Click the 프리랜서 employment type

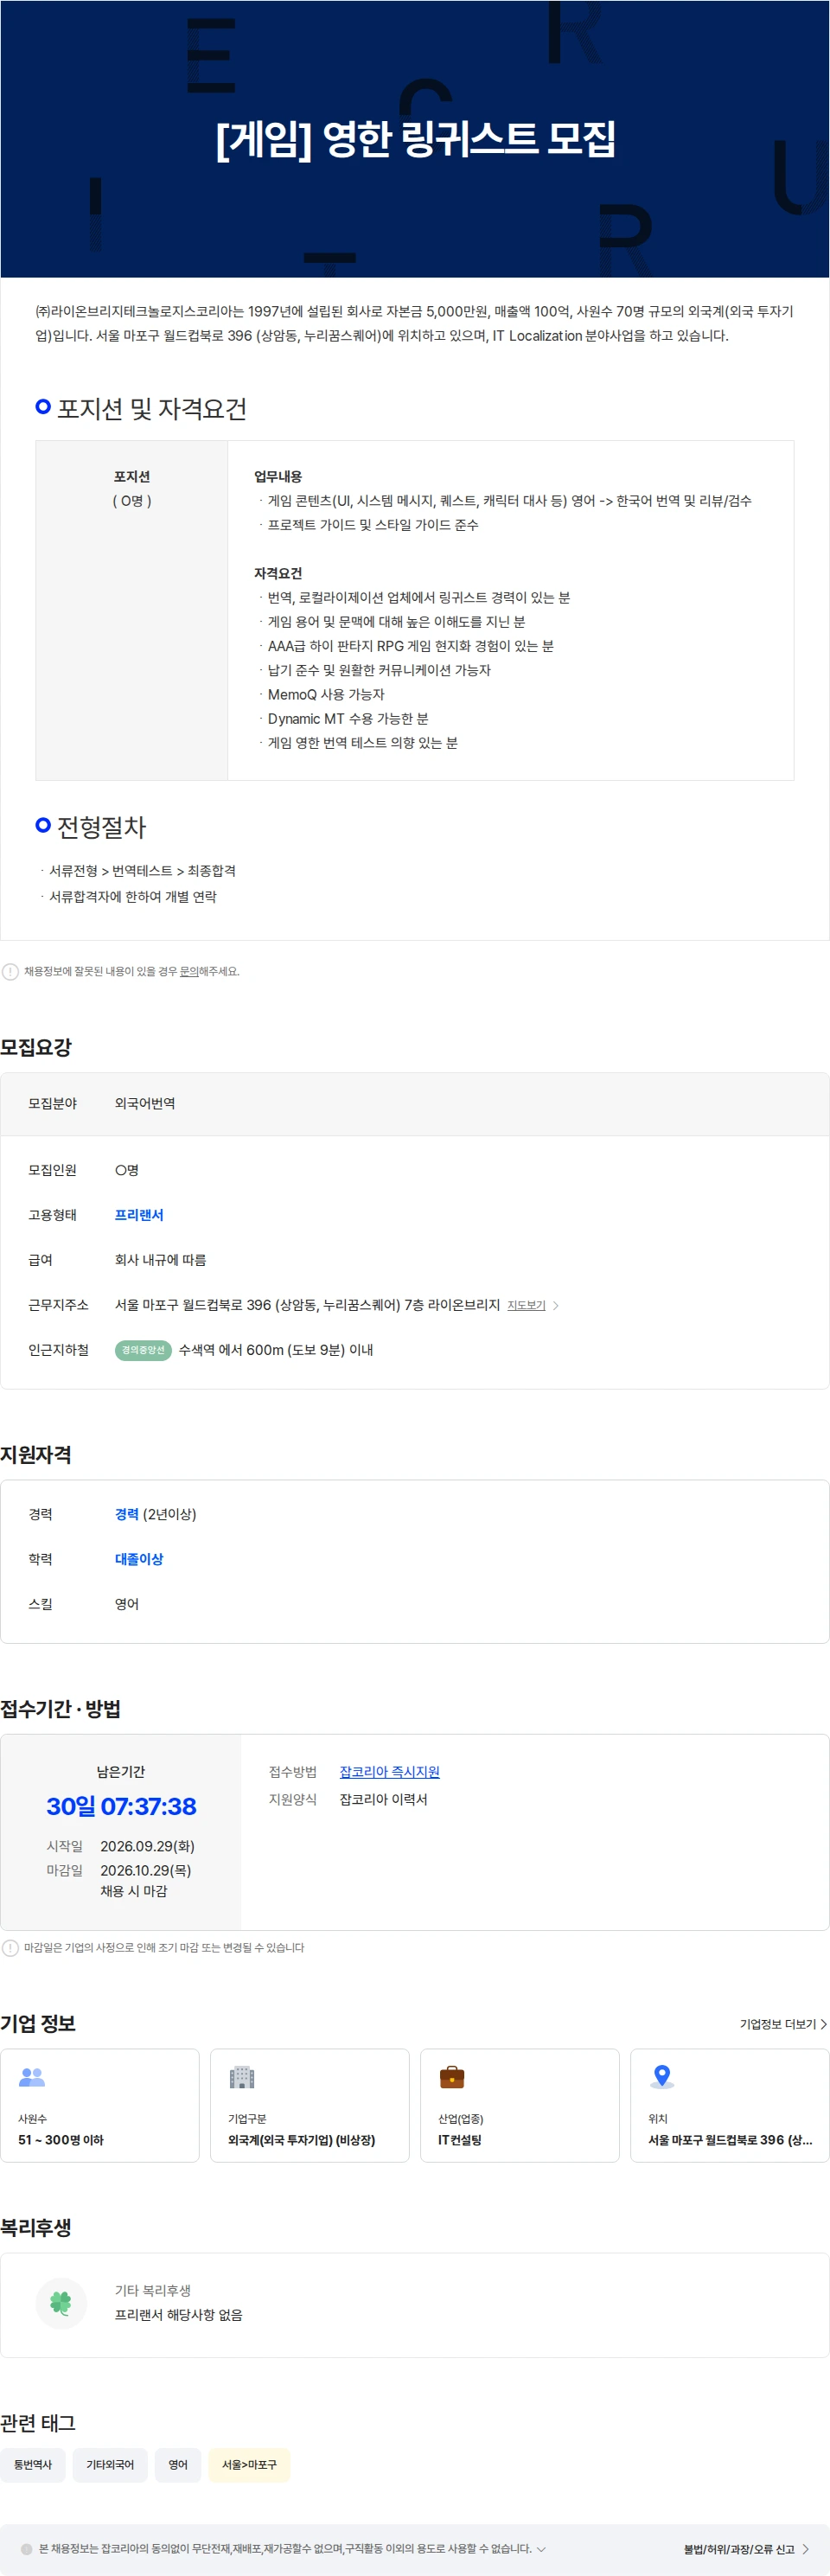[139, 1215]
